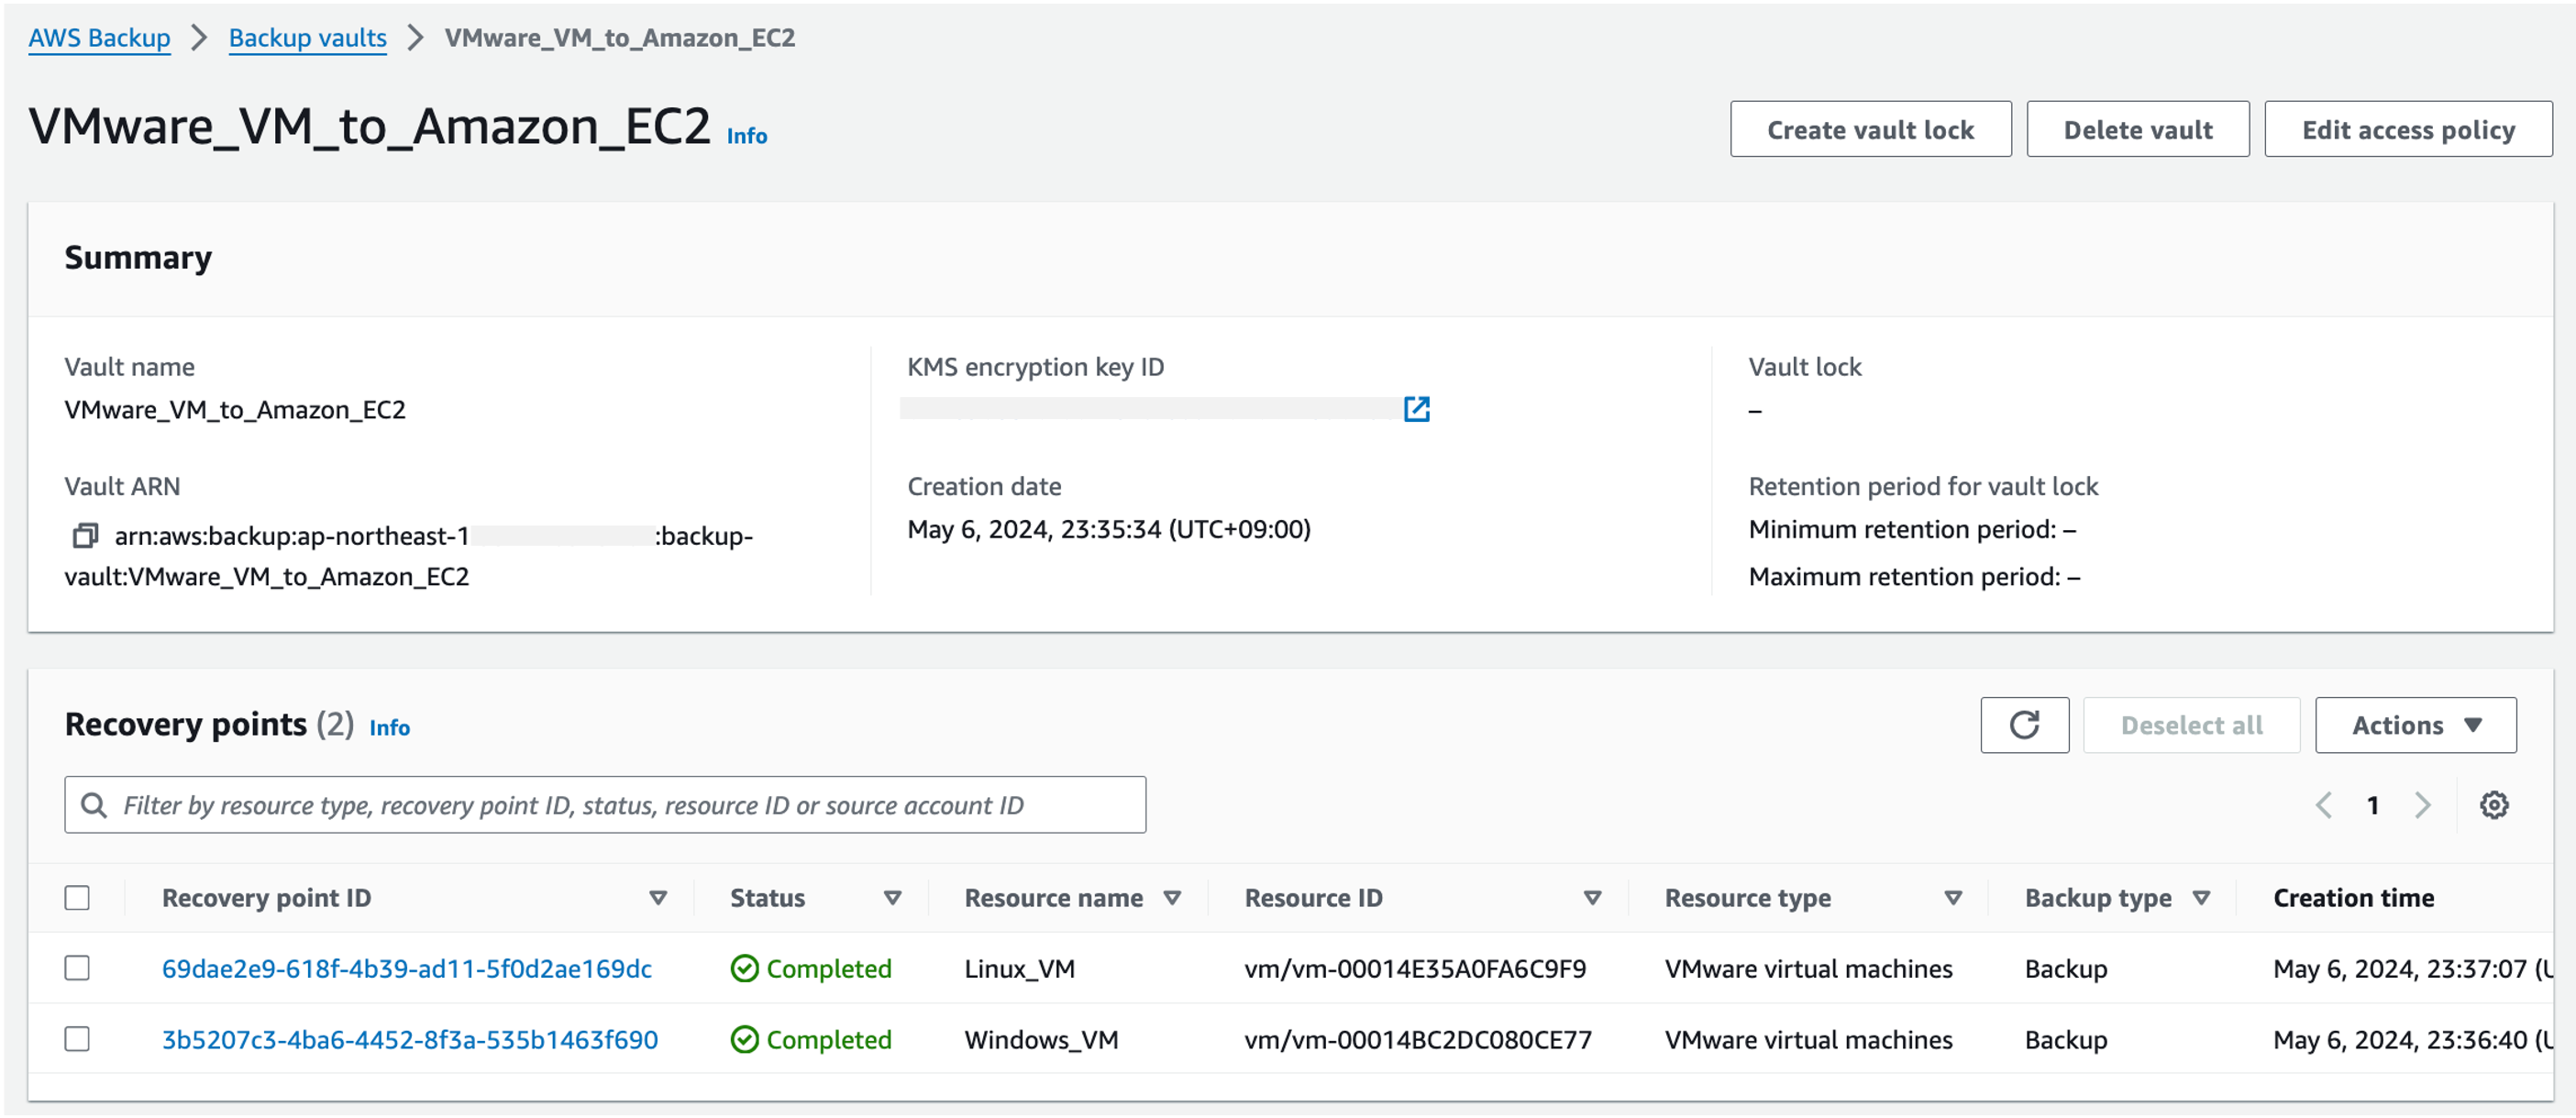Focus the recovery points filter field
2576x1118 pixels.
click(604, 805)
